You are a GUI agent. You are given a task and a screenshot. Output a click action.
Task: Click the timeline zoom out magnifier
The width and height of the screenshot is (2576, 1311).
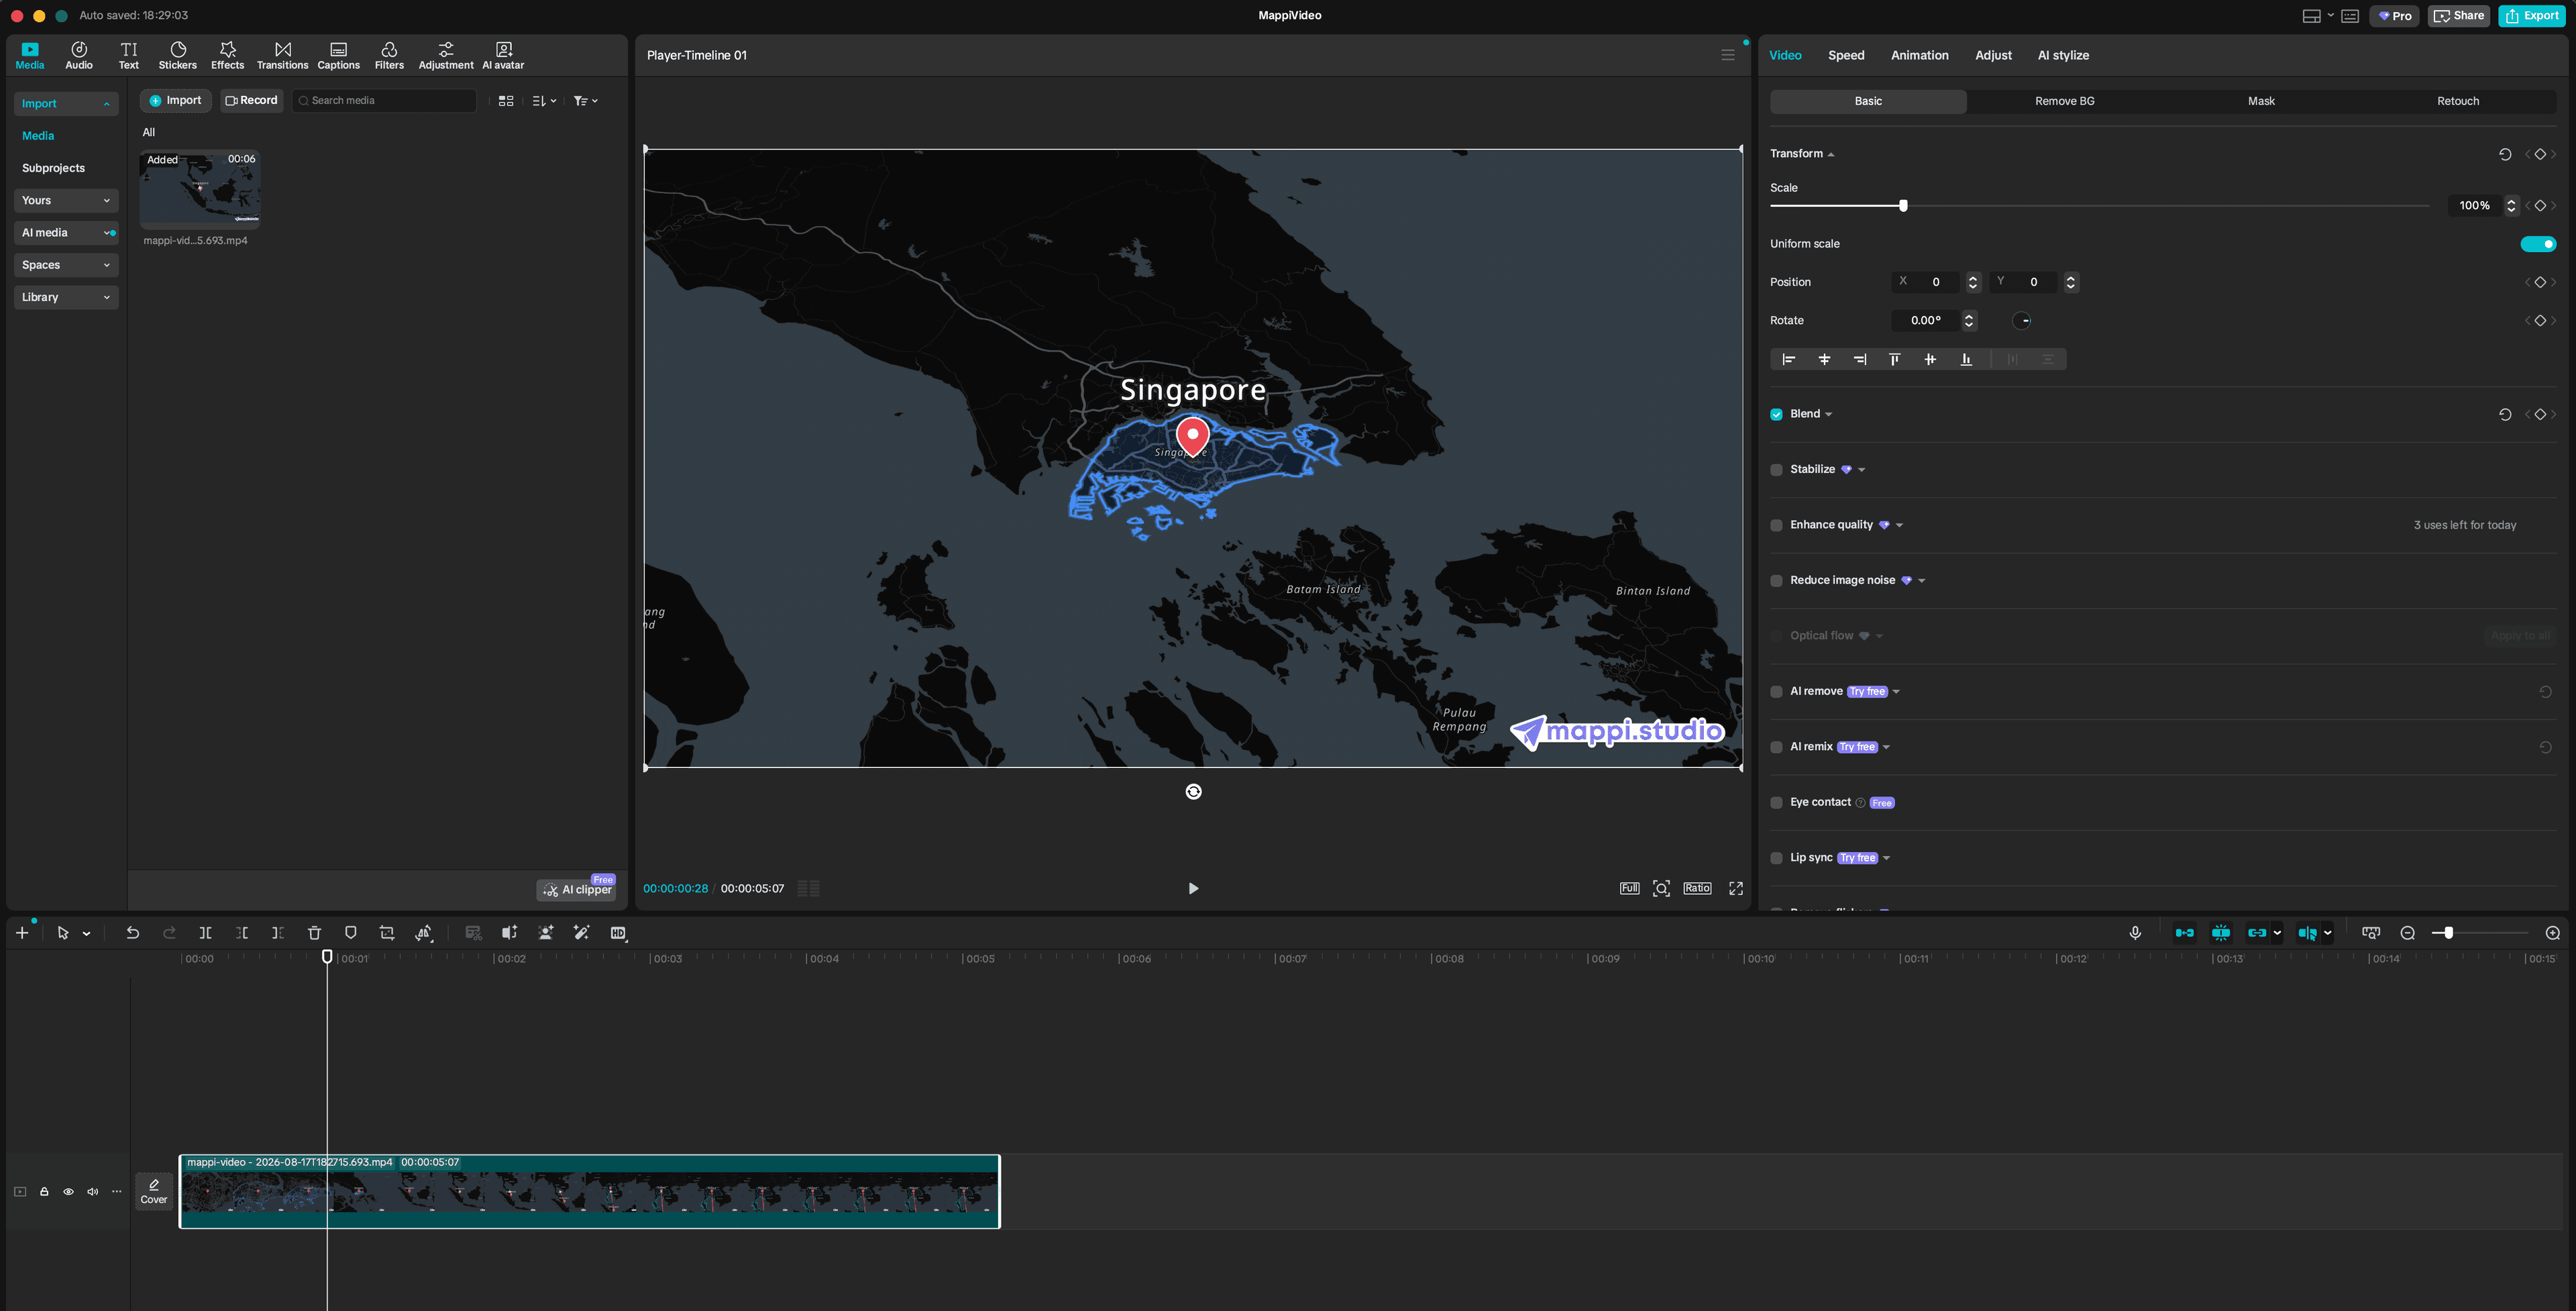2408,933
